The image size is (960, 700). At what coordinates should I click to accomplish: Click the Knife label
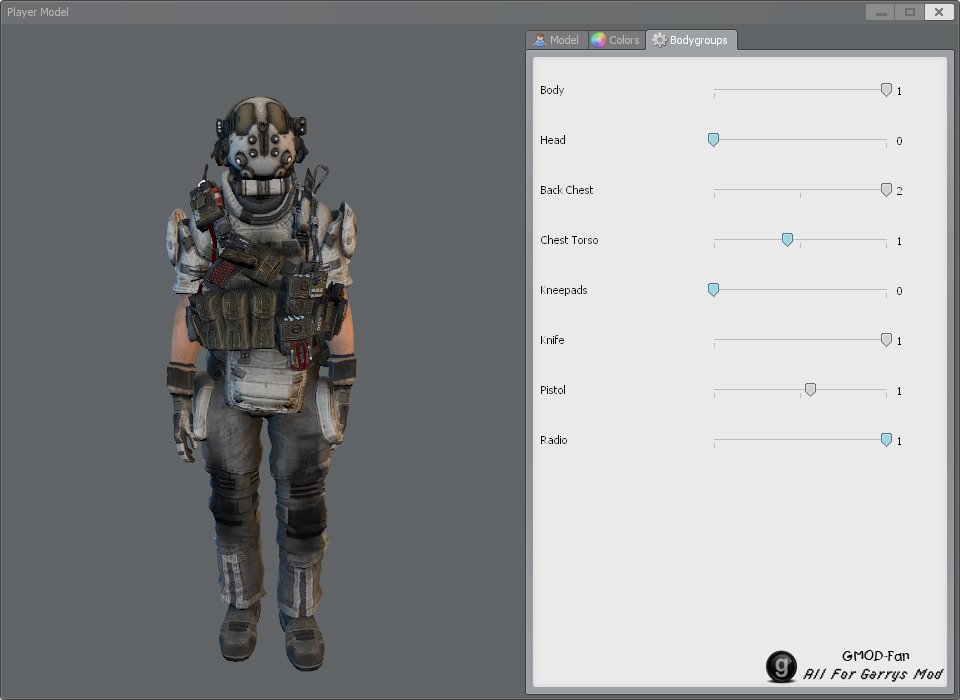tap(552, 340)
